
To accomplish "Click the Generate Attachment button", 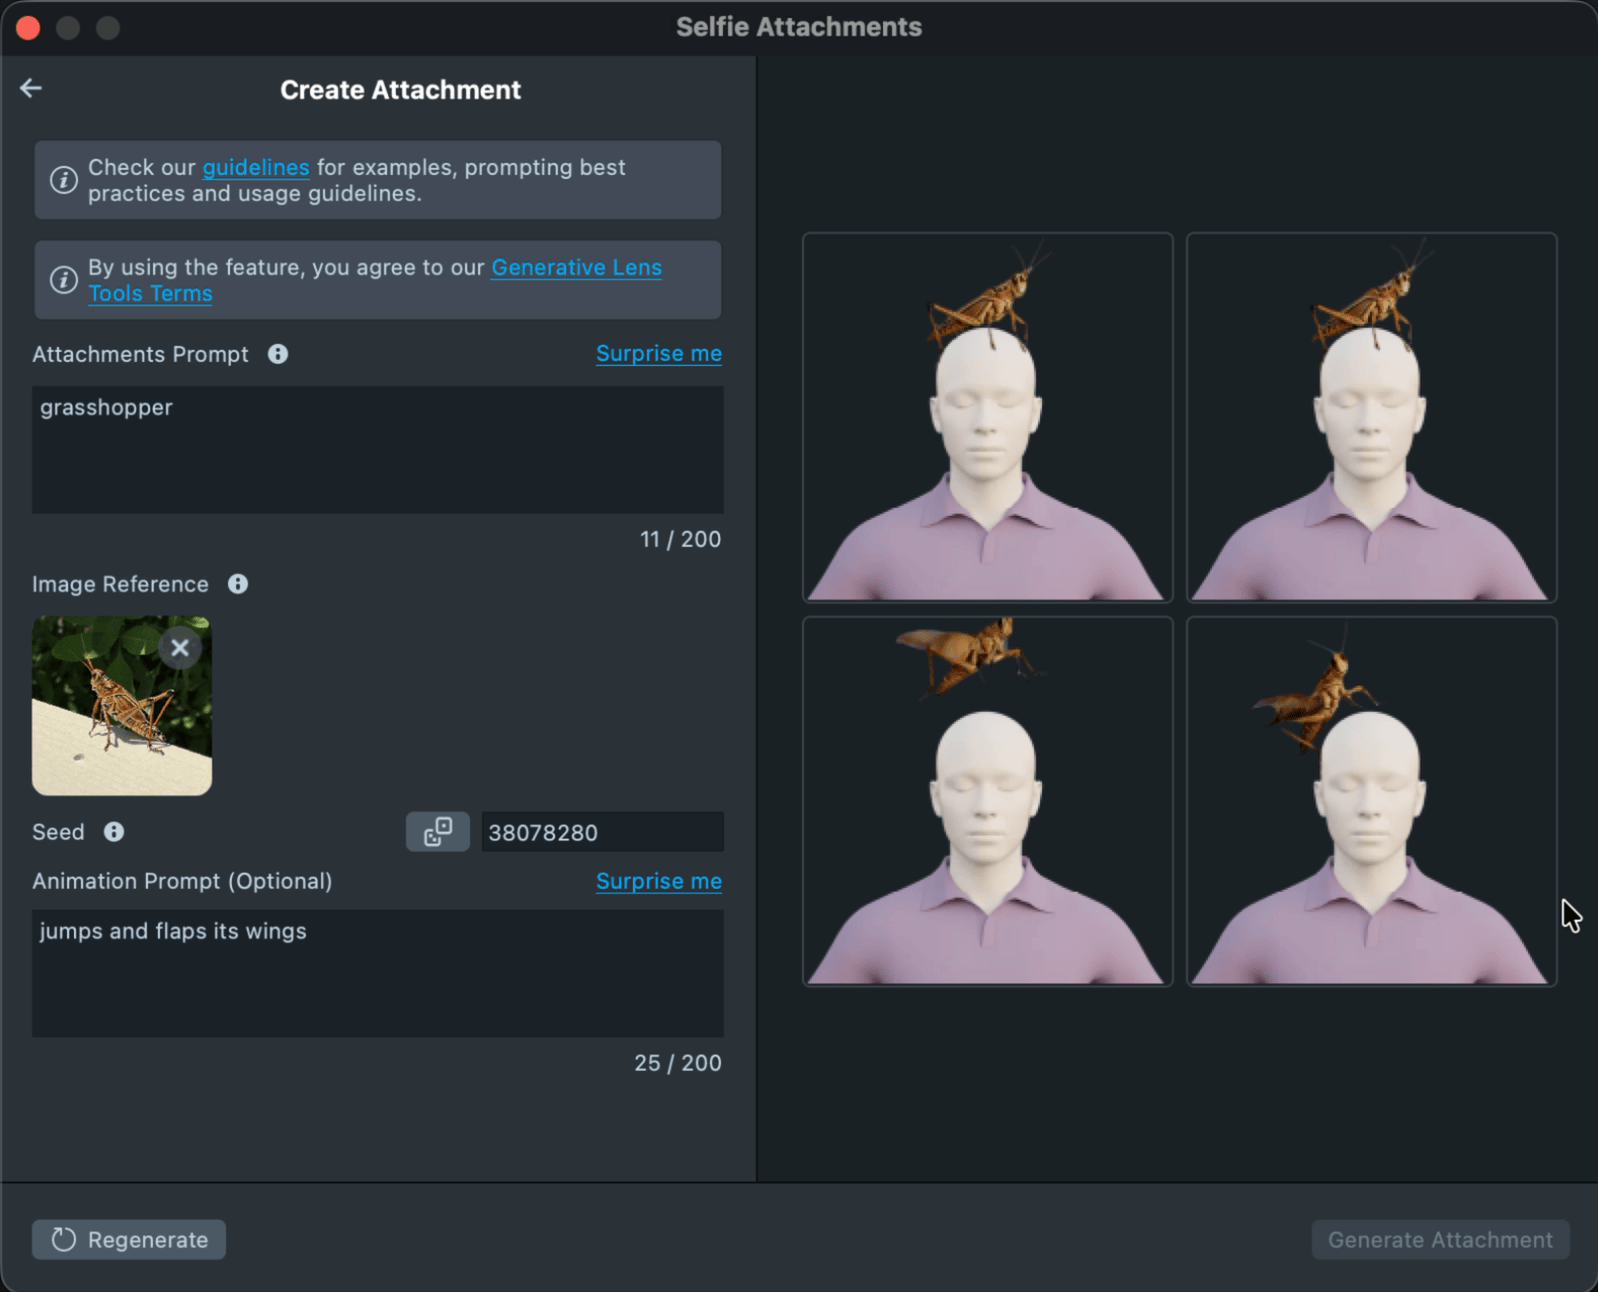I will point(1440,1239).
